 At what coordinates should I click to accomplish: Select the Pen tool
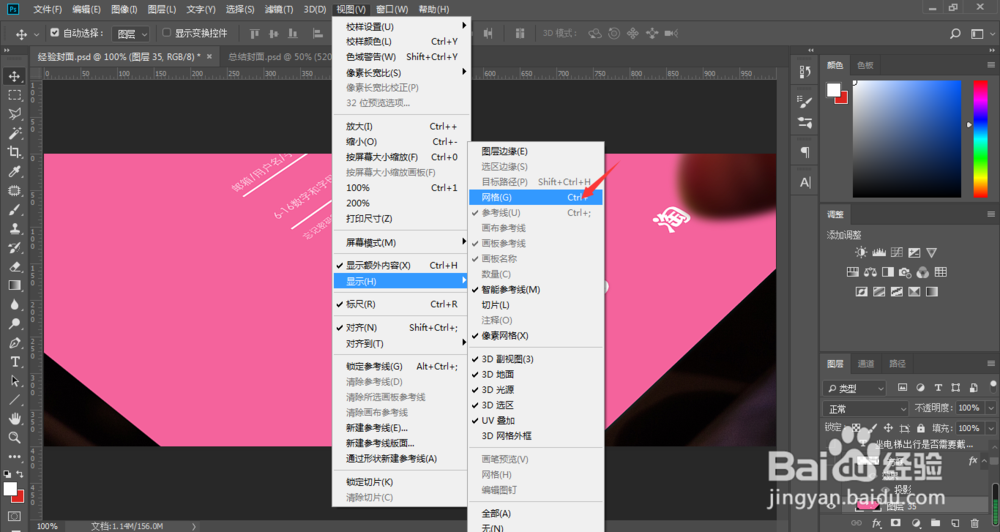(14, 343)
